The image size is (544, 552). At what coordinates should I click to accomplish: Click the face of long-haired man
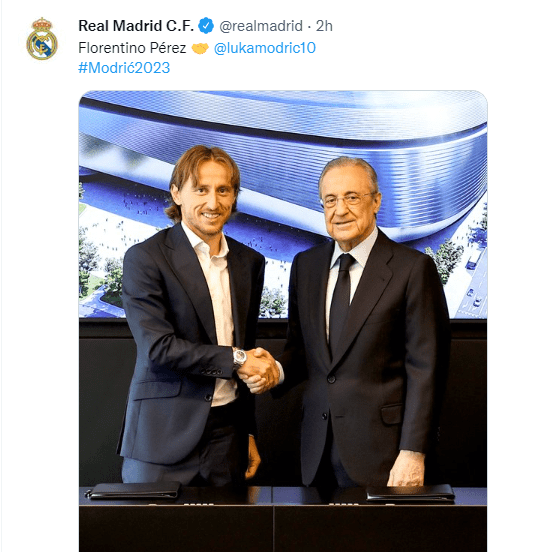[x=206, y=201]
